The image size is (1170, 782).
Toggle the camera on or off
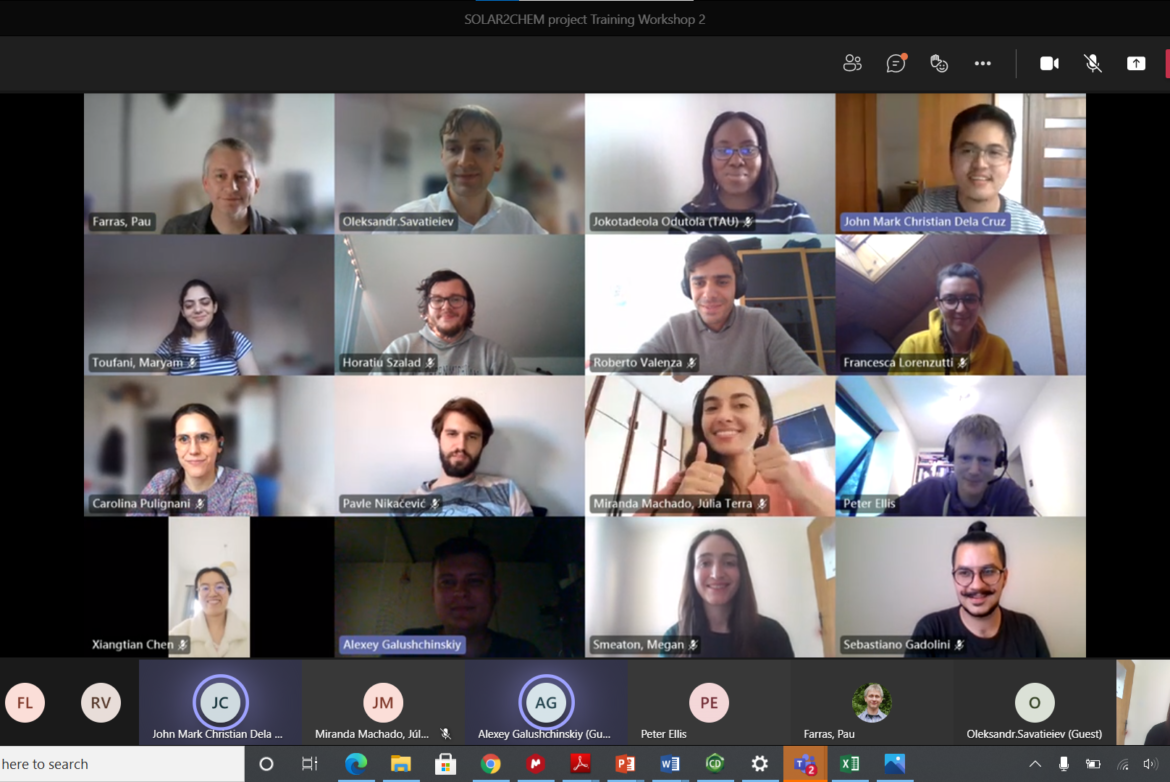coord(1049,63)
